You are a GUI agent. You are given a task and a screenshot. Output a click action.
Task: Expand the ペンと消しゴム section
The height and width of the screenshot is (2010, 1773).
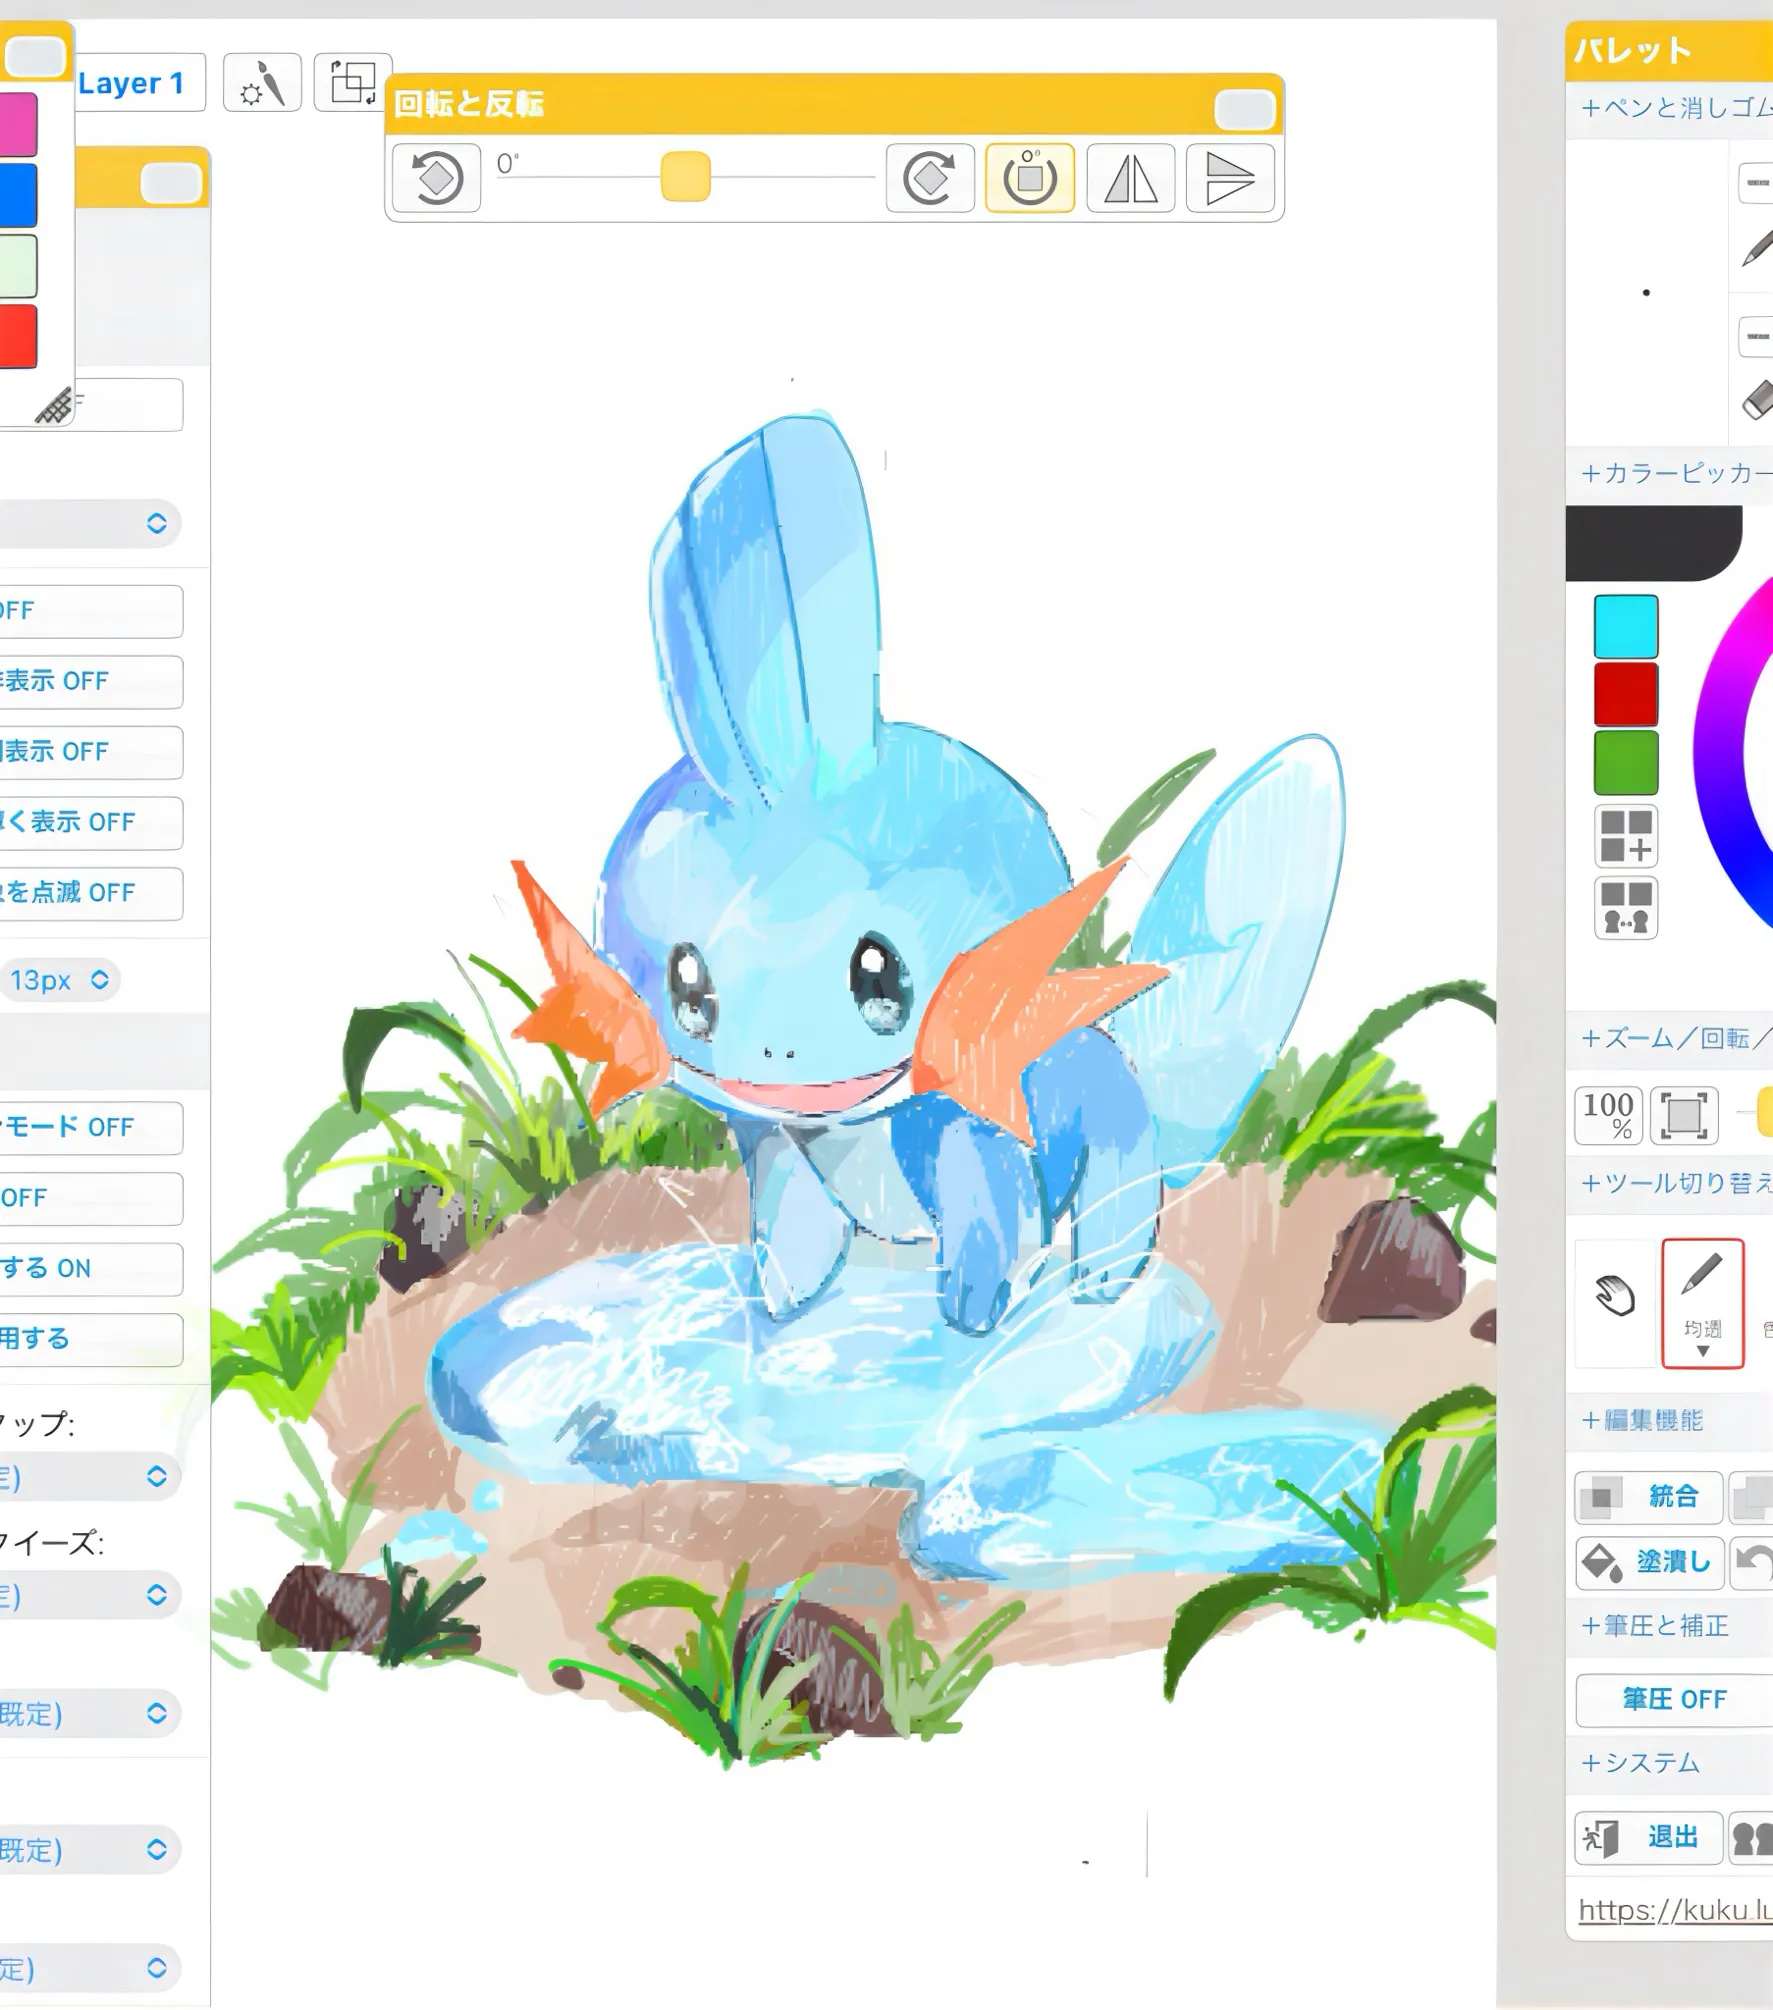(1676, 107)
